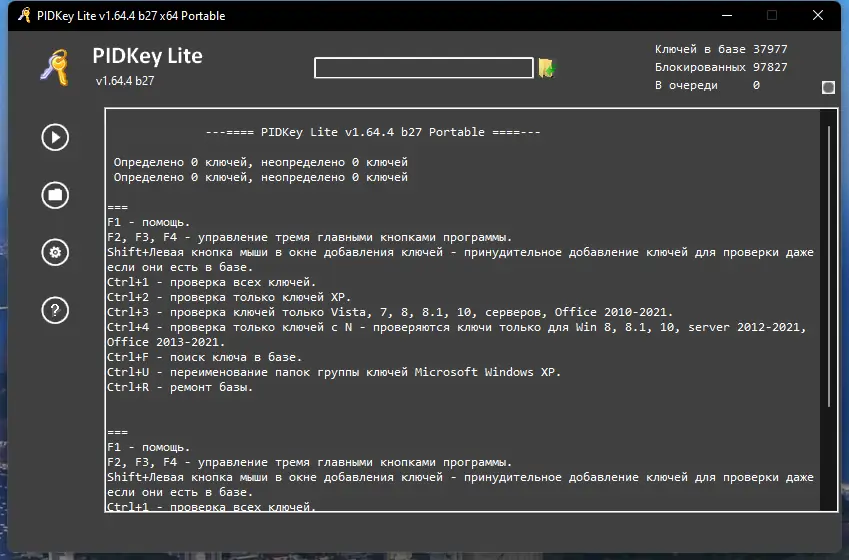The width and height of the screenshot is (849, 560).
Task: Click the PIDKey Lite keys logo
Action: coord(55,67)
